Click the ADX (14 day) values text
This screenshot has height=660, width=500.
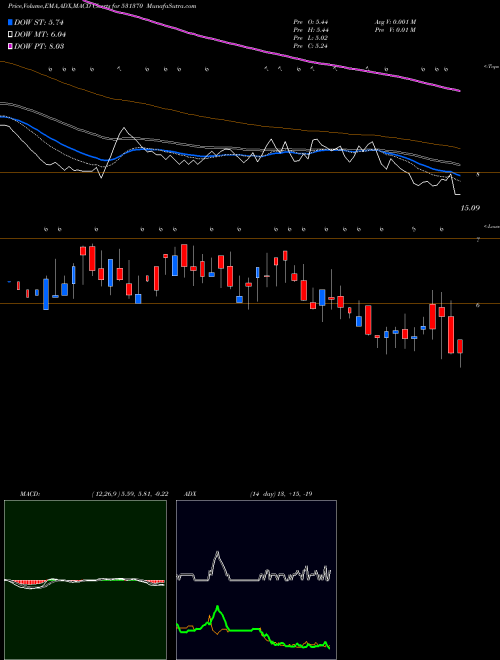[280, 494]
